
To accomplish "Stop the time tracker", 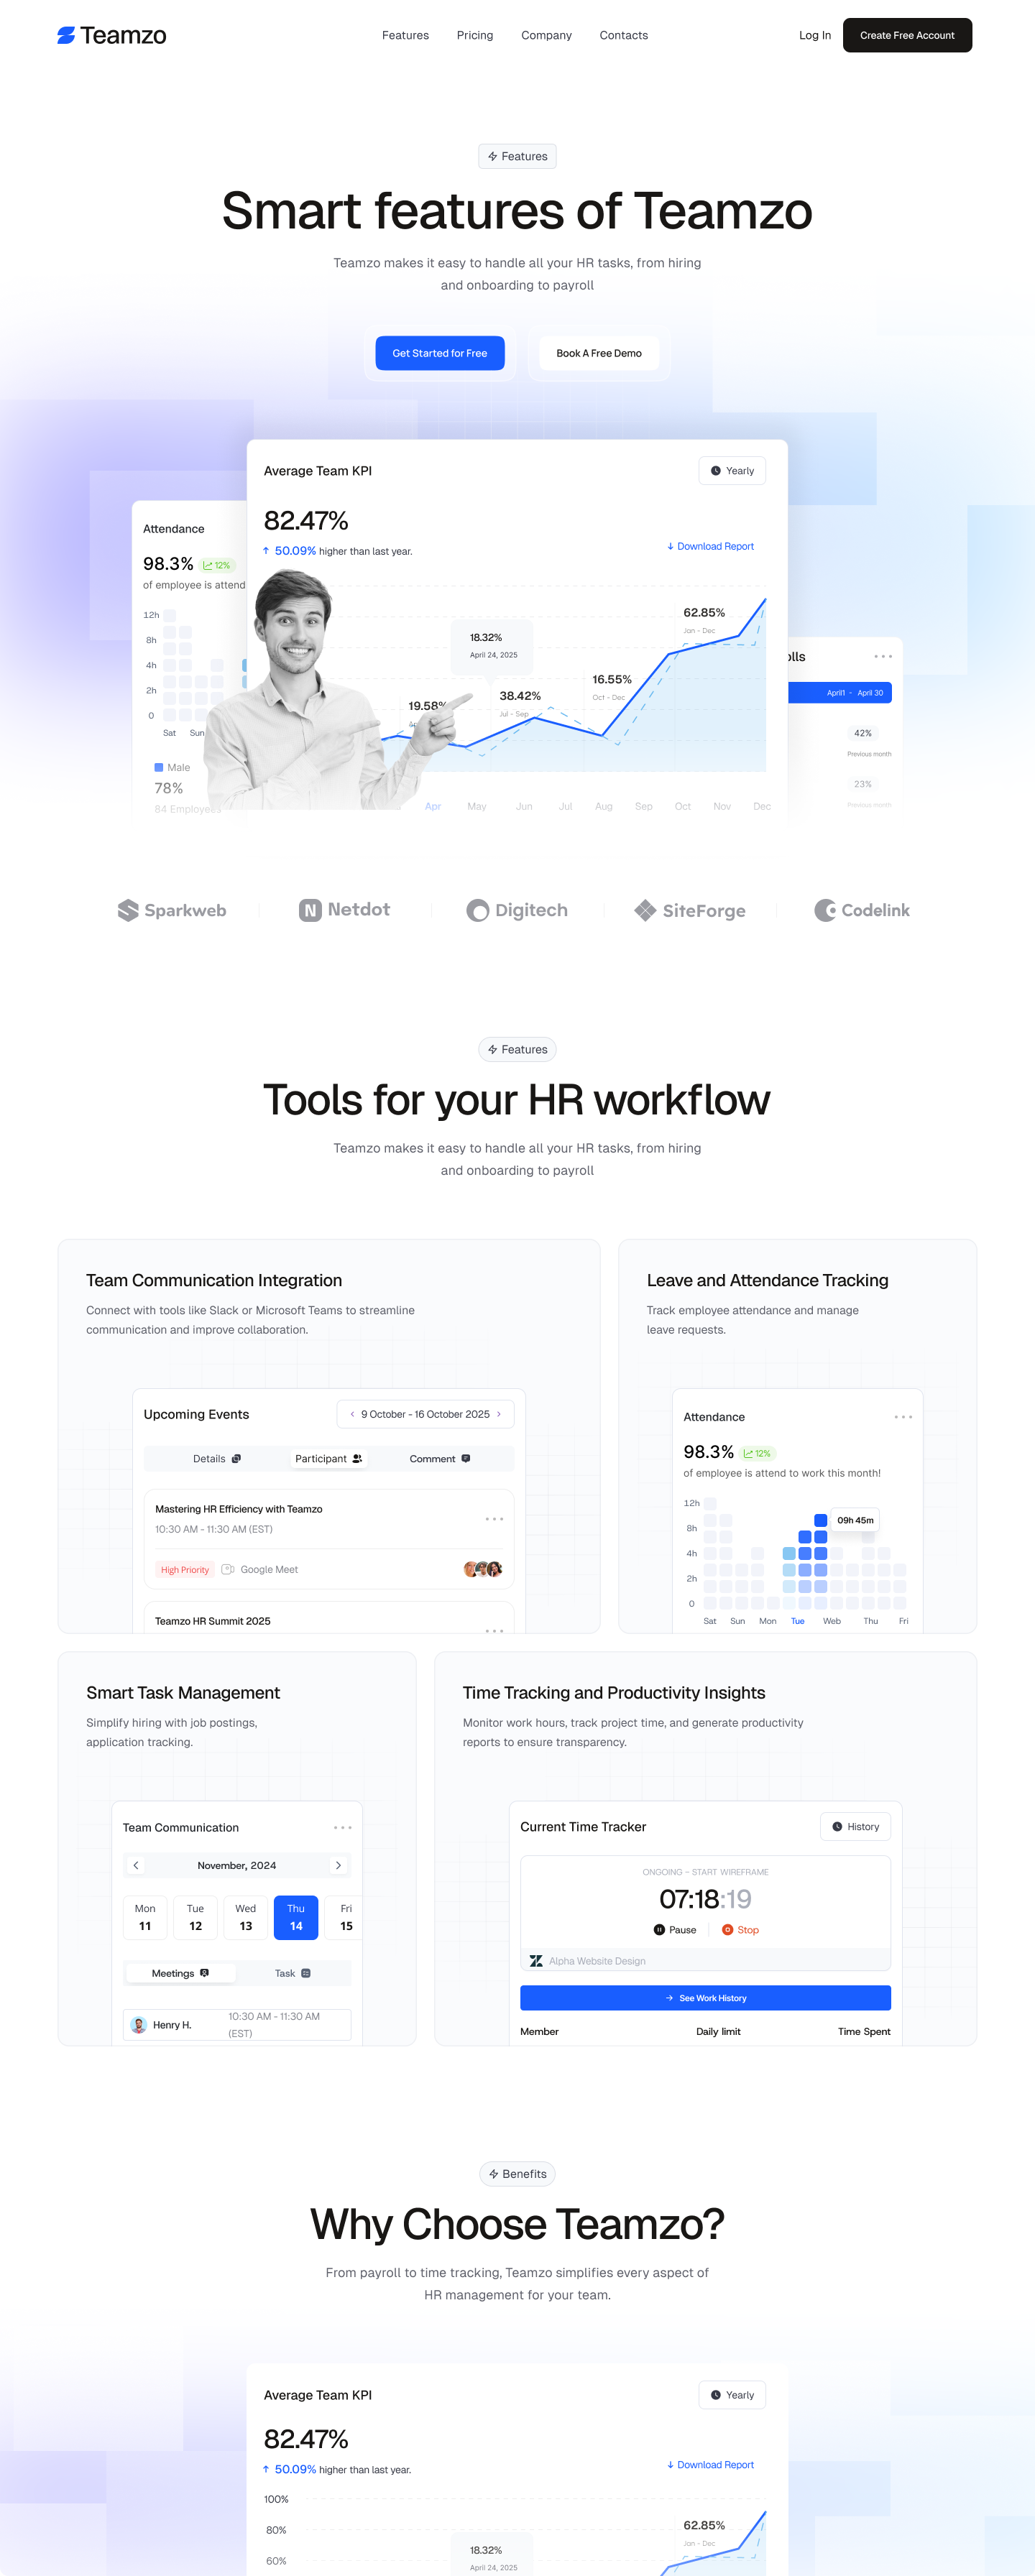I will click(740, 1930).
